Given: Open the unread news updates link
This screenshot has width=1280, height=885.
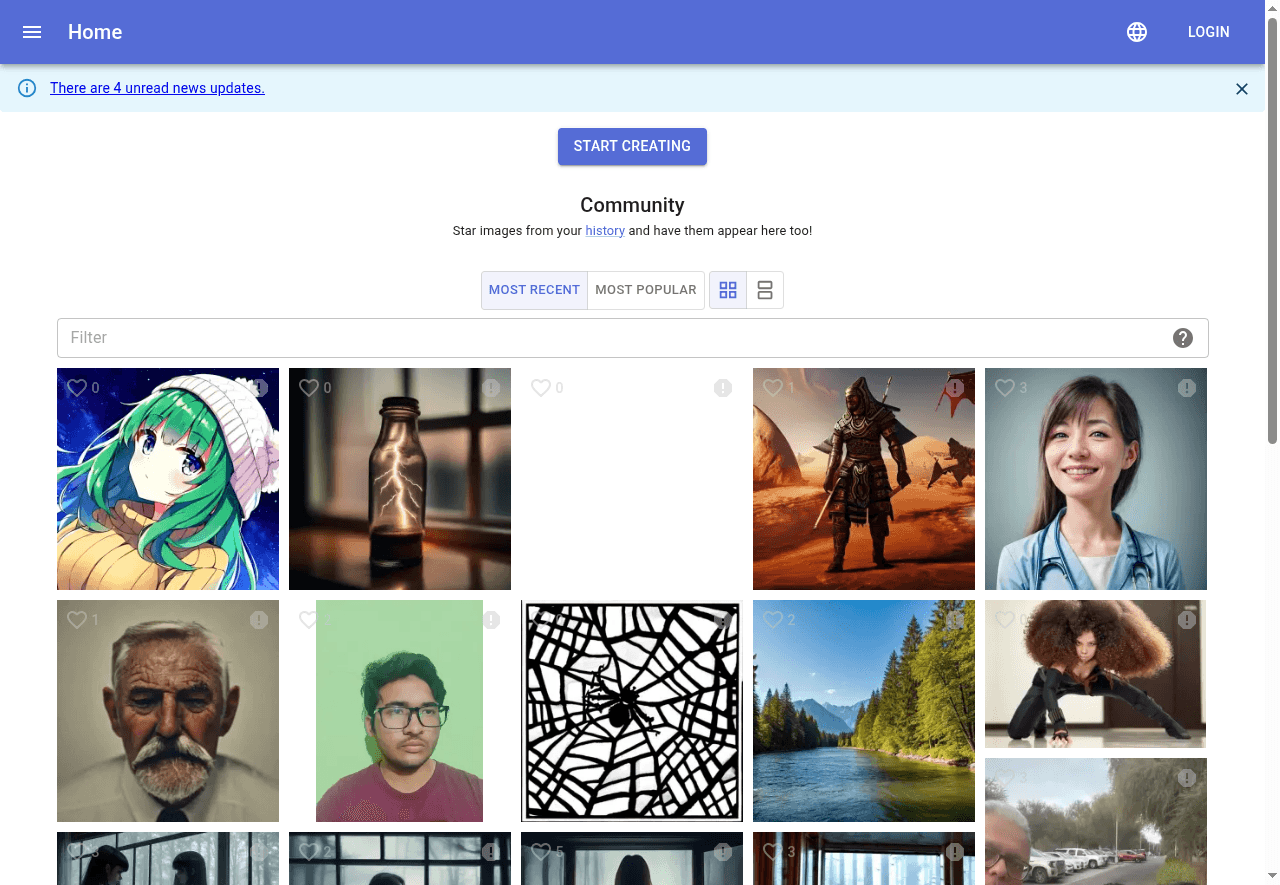Looking at the screenshot, I should [157, 88].
